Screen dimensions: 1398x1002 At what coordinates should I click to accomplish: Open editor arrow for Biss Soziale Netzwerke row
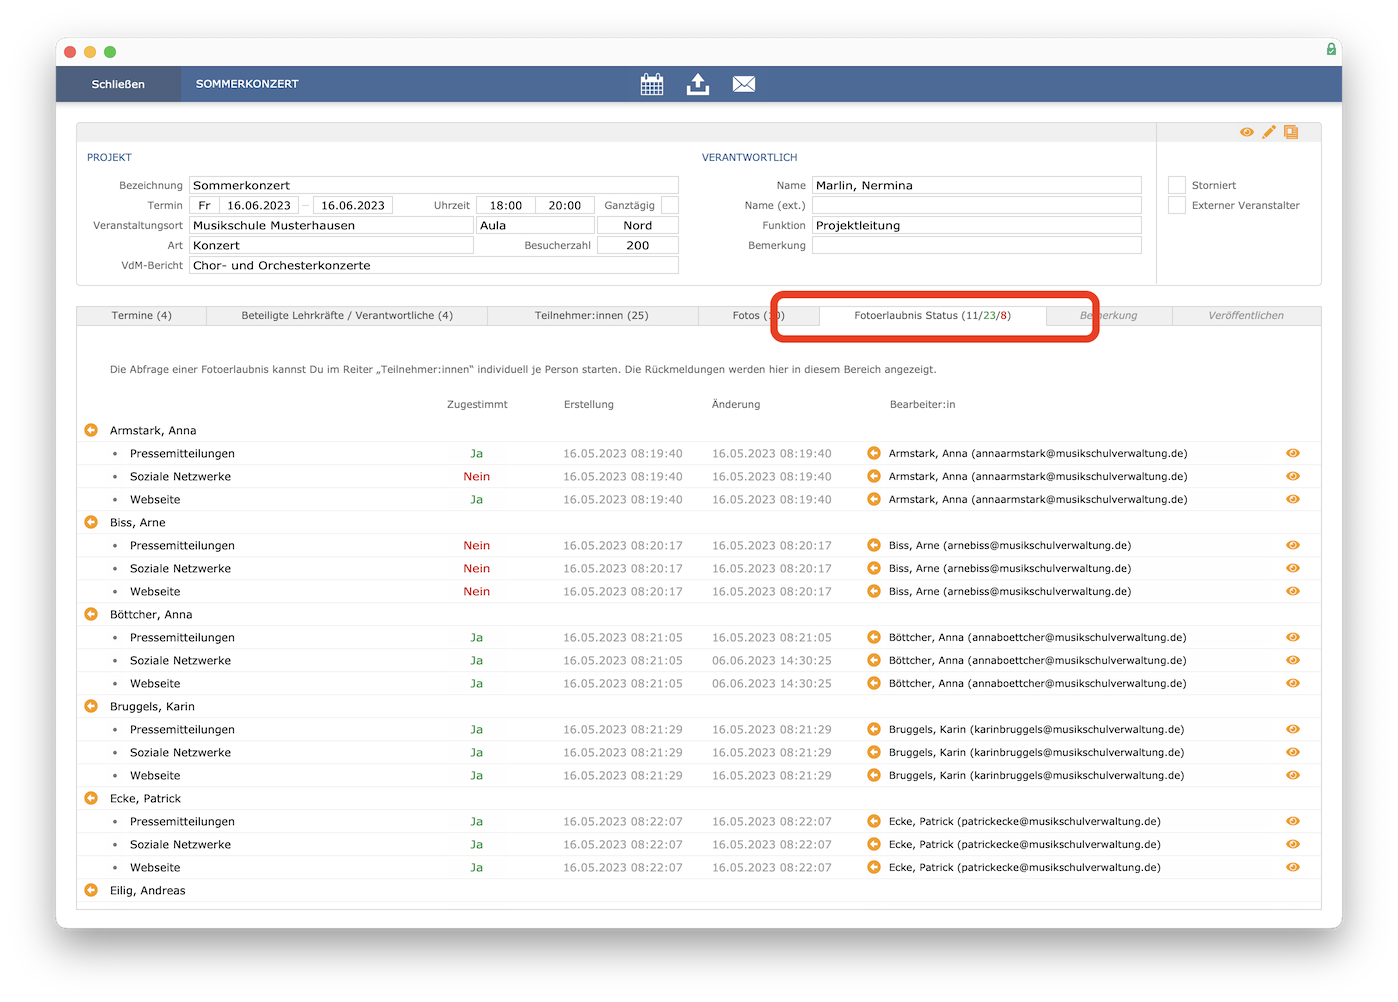click(874, 568)
